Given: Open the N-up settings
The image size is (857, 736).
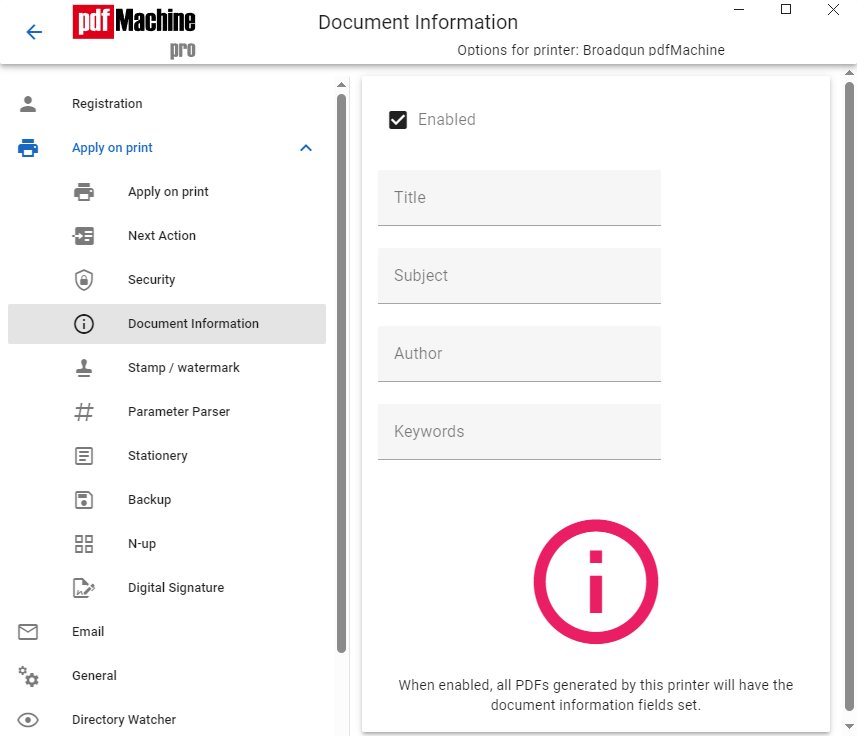Looking at the screenshot, I should (167, 544).
